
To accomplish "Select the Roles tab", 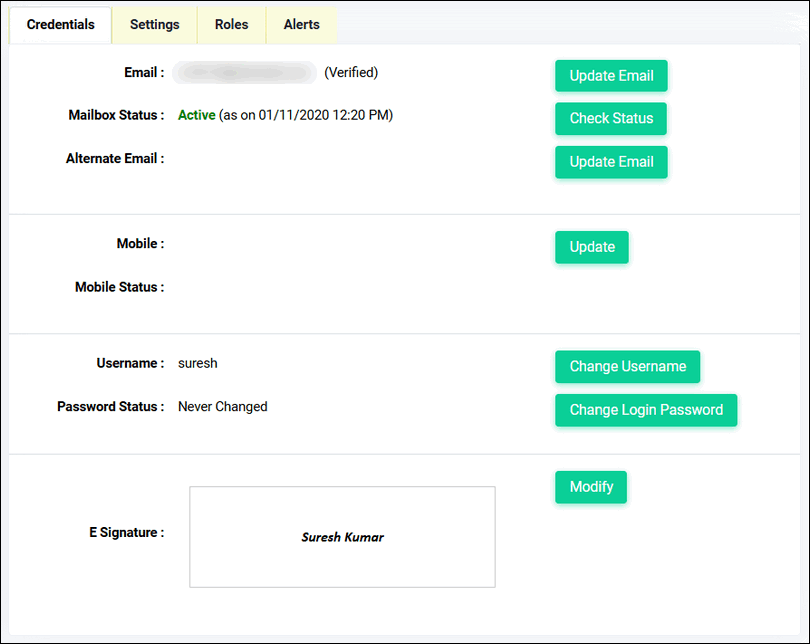I will pos(231,25).
